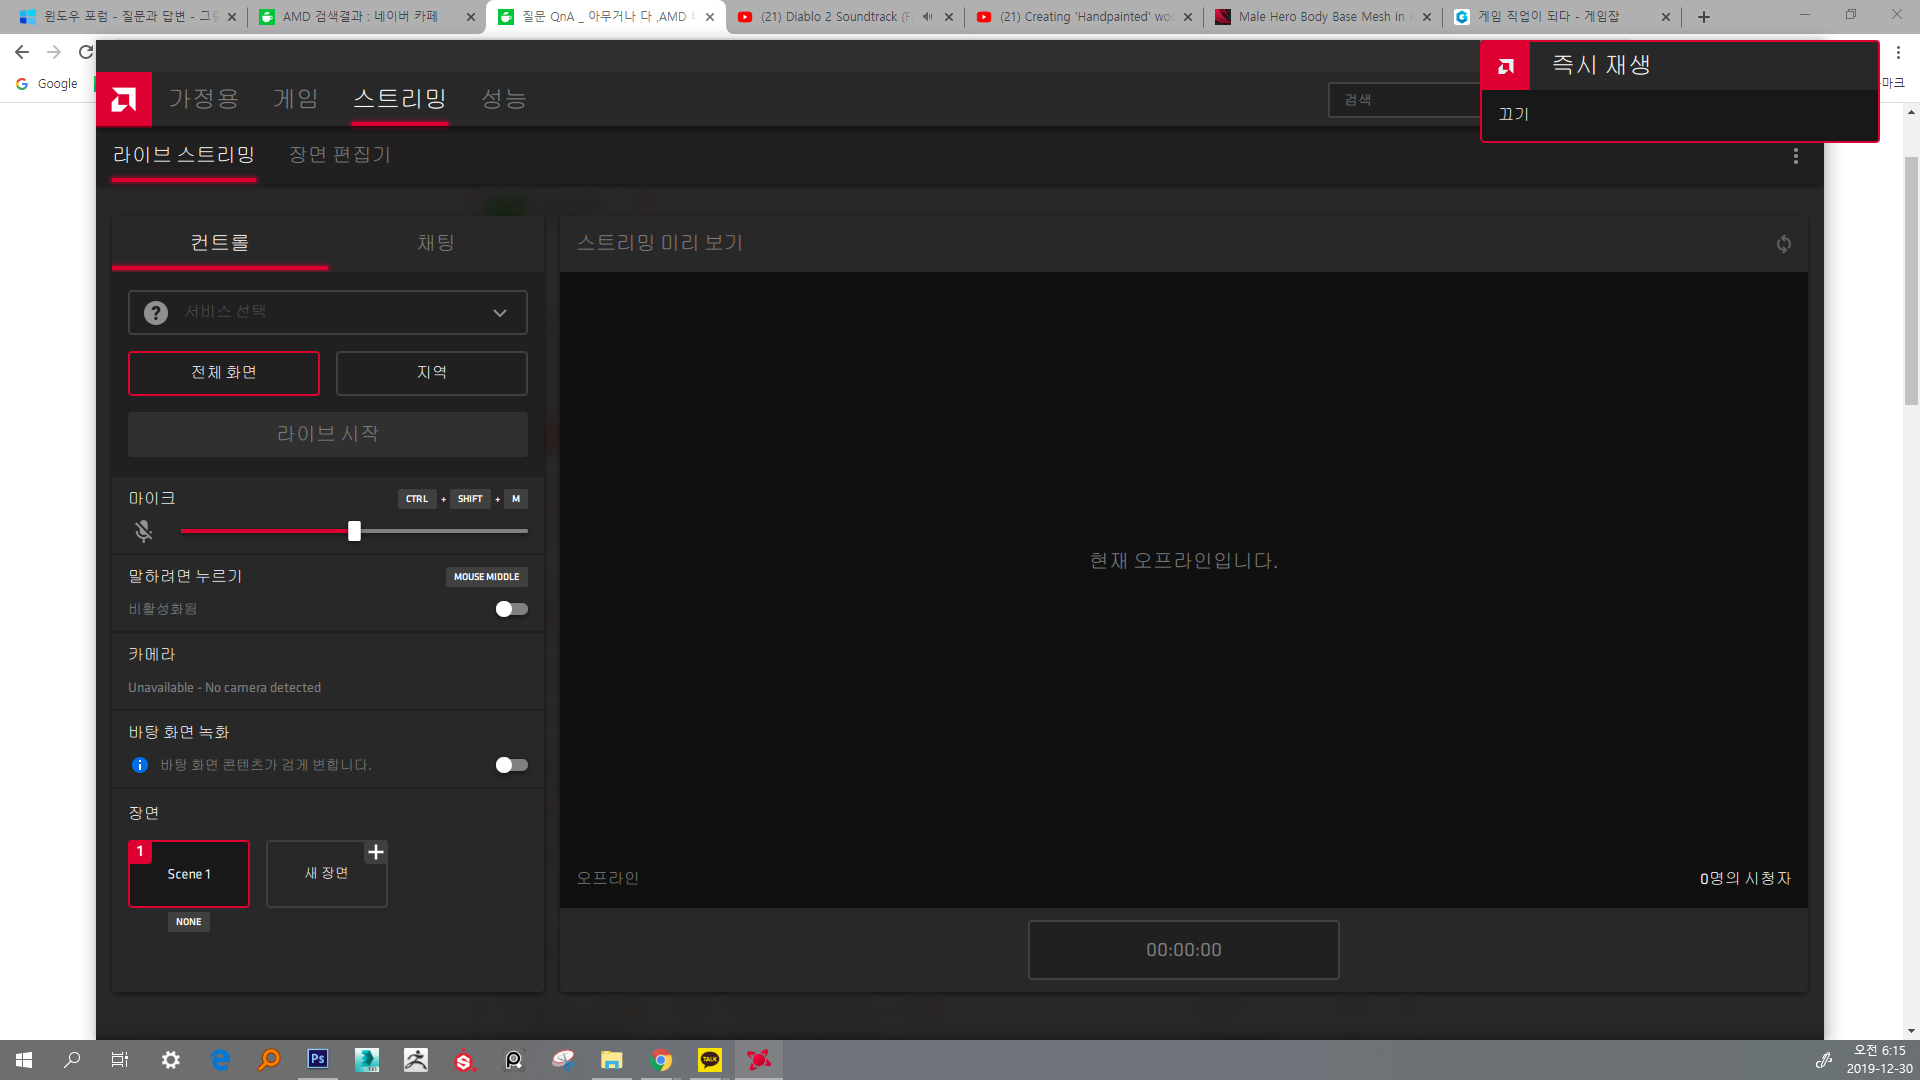
Task: Open Windows Start menu
Action: tap(24, 1060)
